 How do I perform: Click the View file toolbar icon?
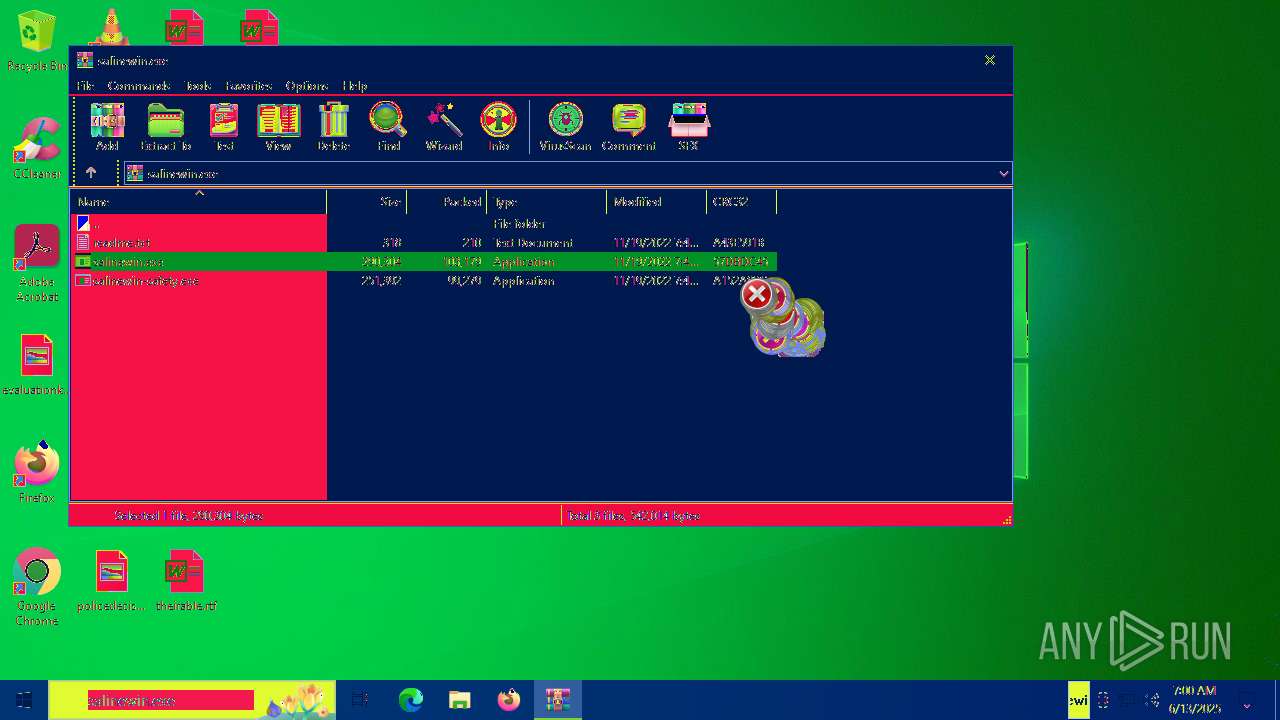pyautogui.click(x=278, y=126)
